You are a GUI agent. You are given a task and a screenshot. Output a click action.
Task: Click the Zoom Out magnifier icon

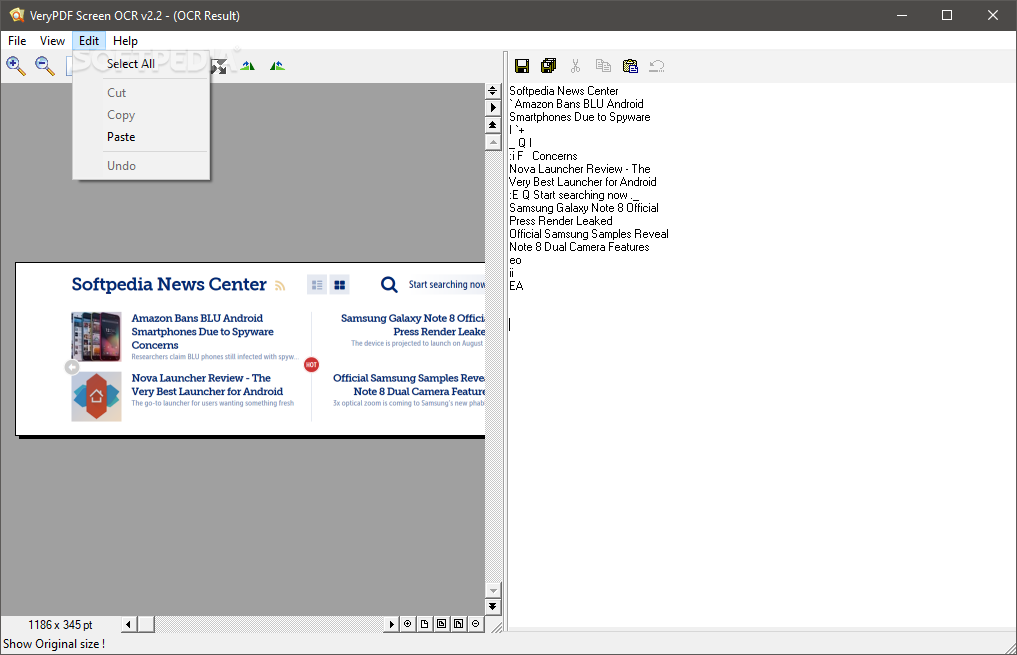point(44,66)
